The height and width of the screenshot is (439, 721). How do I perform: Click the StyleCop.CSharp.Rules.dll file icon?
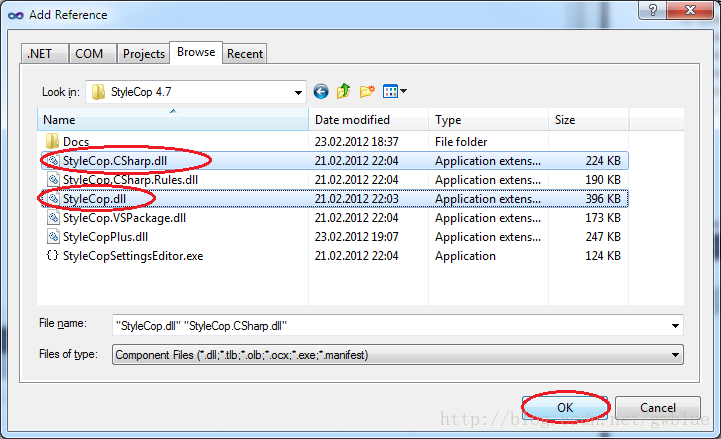(53, 179)
